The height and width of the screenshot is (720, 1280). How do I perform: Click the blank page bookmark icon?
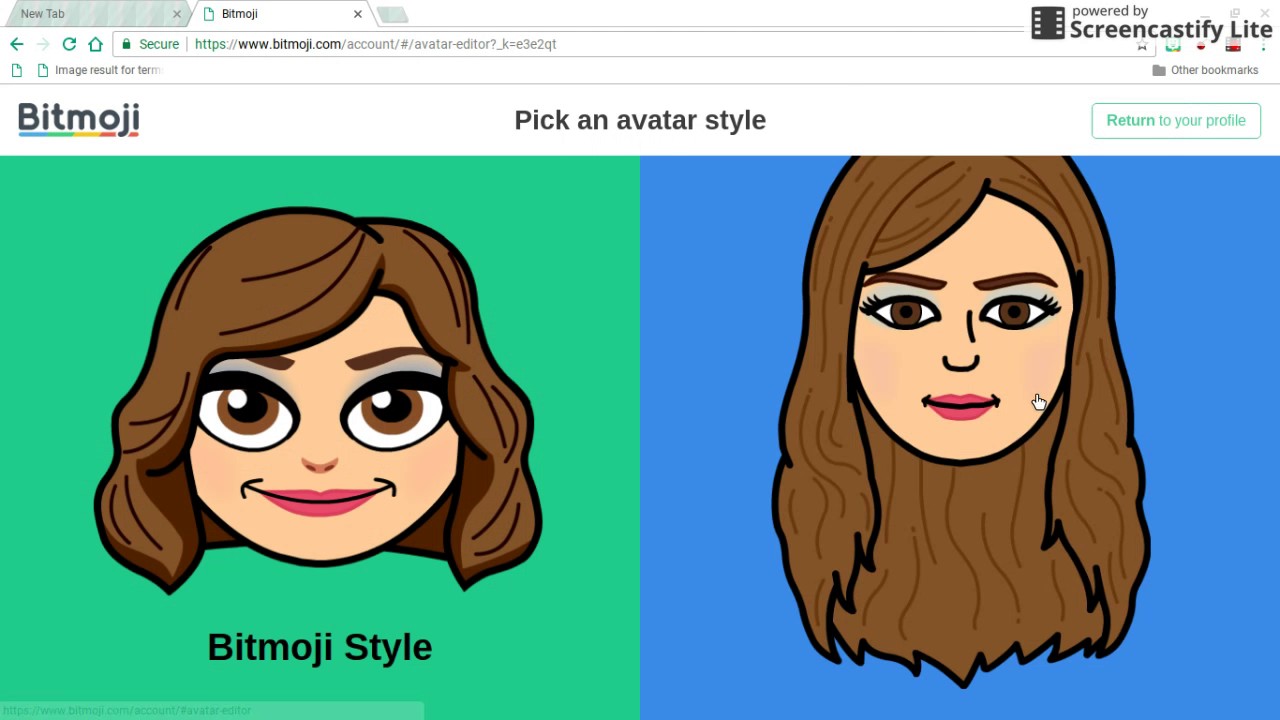point(16,70)
